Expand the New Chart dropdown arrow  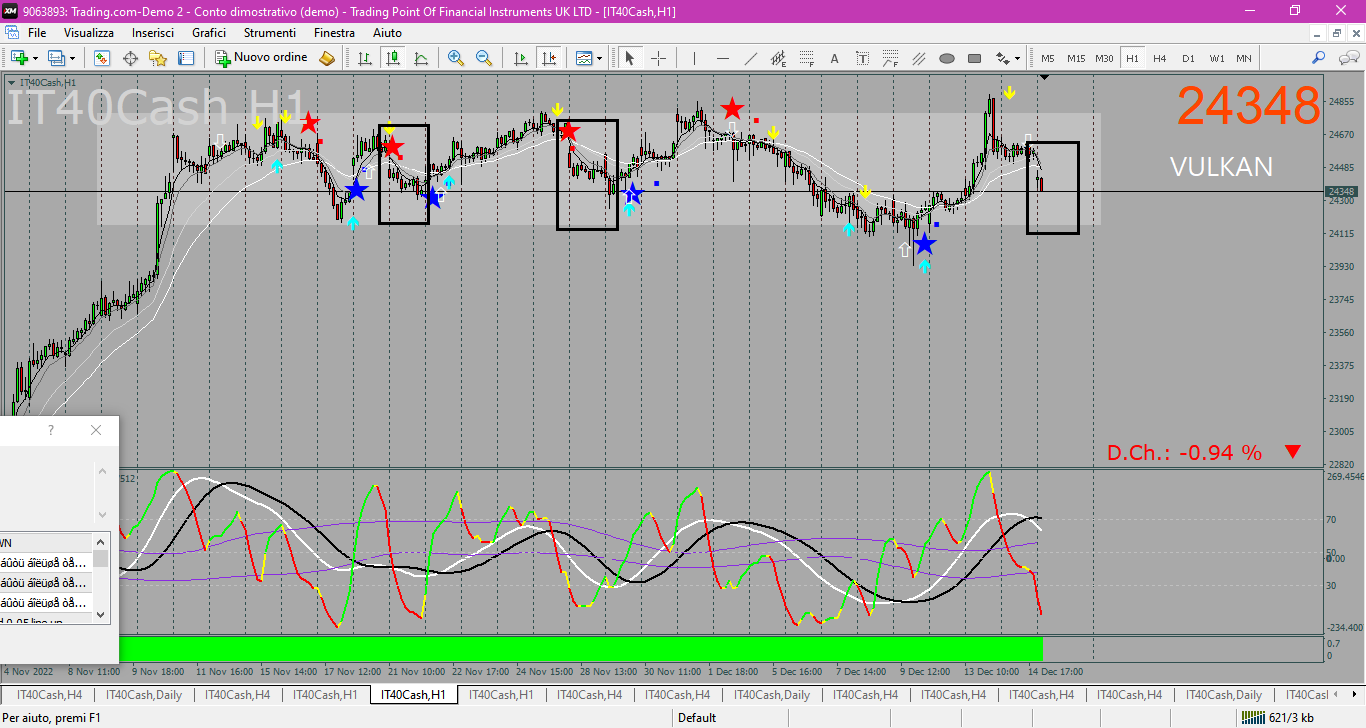coord(35,58)
